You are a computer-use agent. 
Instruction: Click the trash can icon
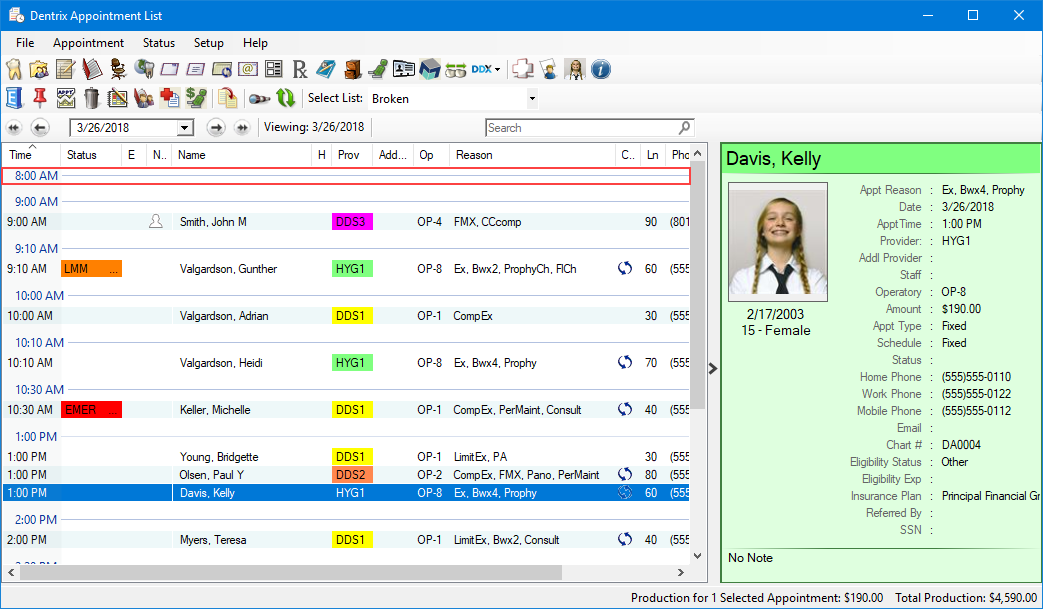(92, 98)
